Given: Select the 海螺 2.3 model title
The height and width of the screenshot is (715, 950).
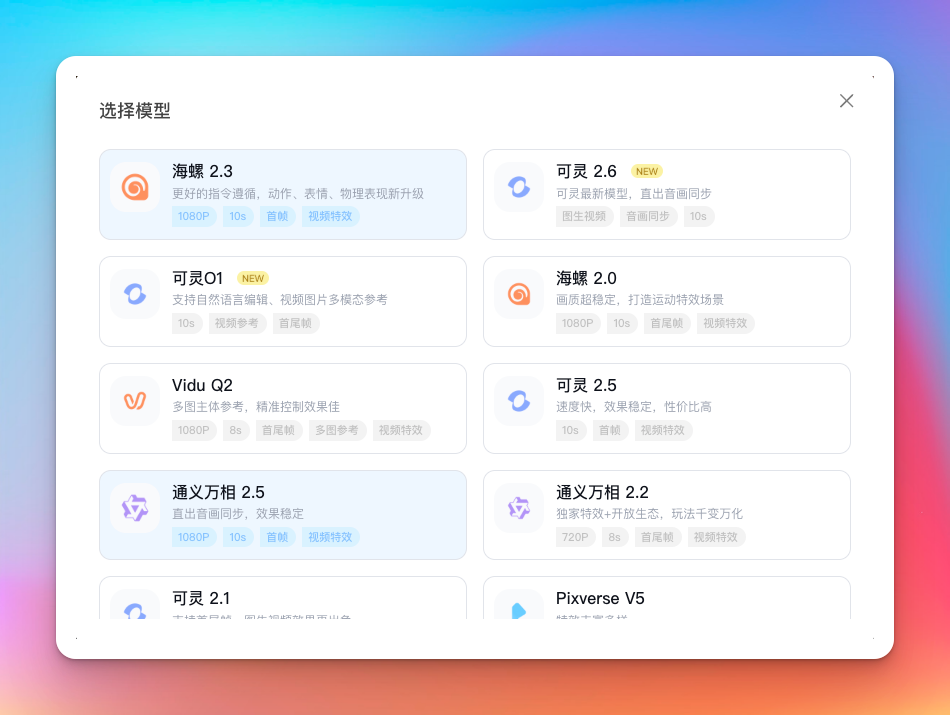Looking at the screenshot, I should tap(202, 171).
